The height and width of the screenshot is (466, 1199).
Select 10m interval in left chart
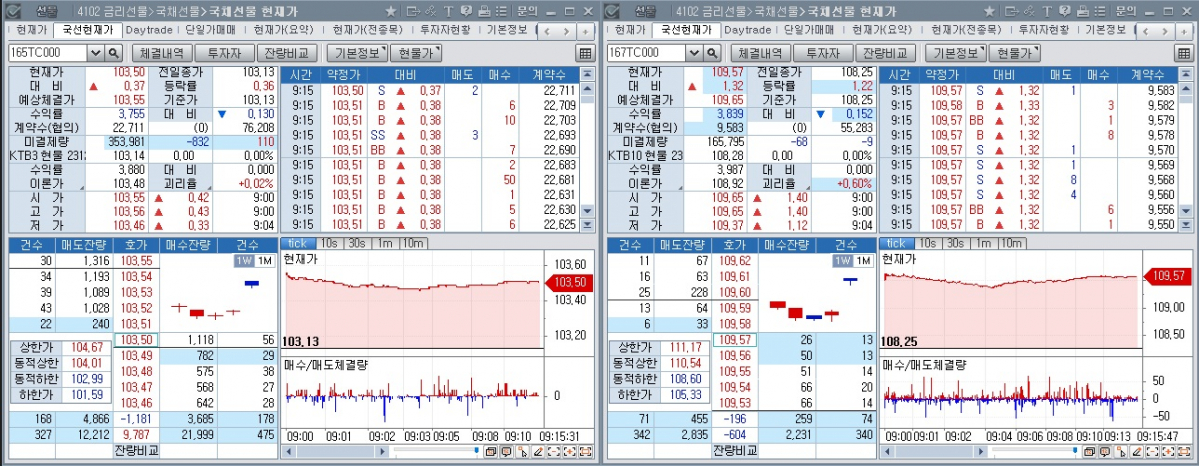pos(412,243)
